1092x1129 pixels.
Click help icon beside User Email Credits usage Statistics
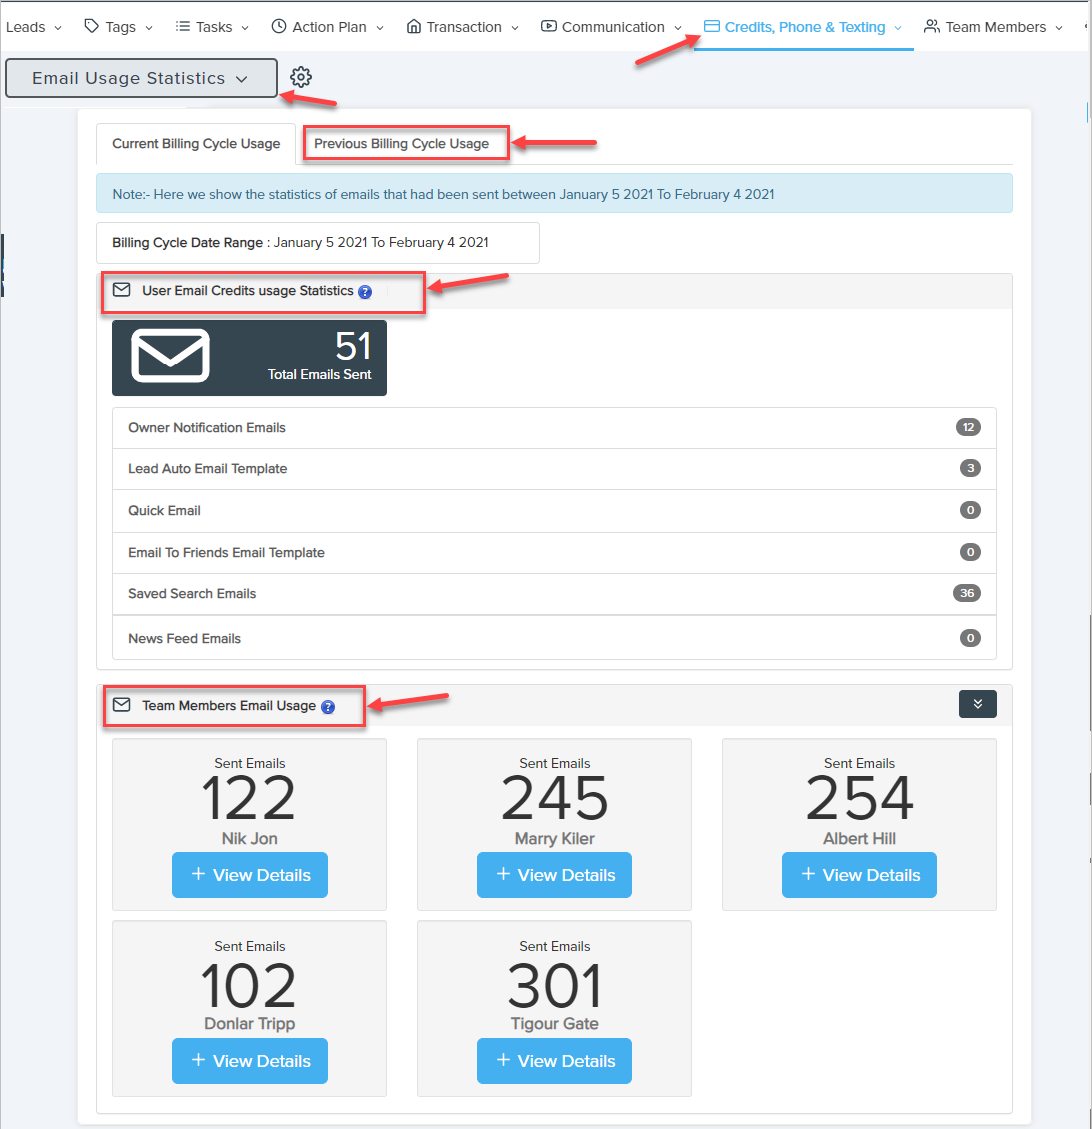coord(365,292)
